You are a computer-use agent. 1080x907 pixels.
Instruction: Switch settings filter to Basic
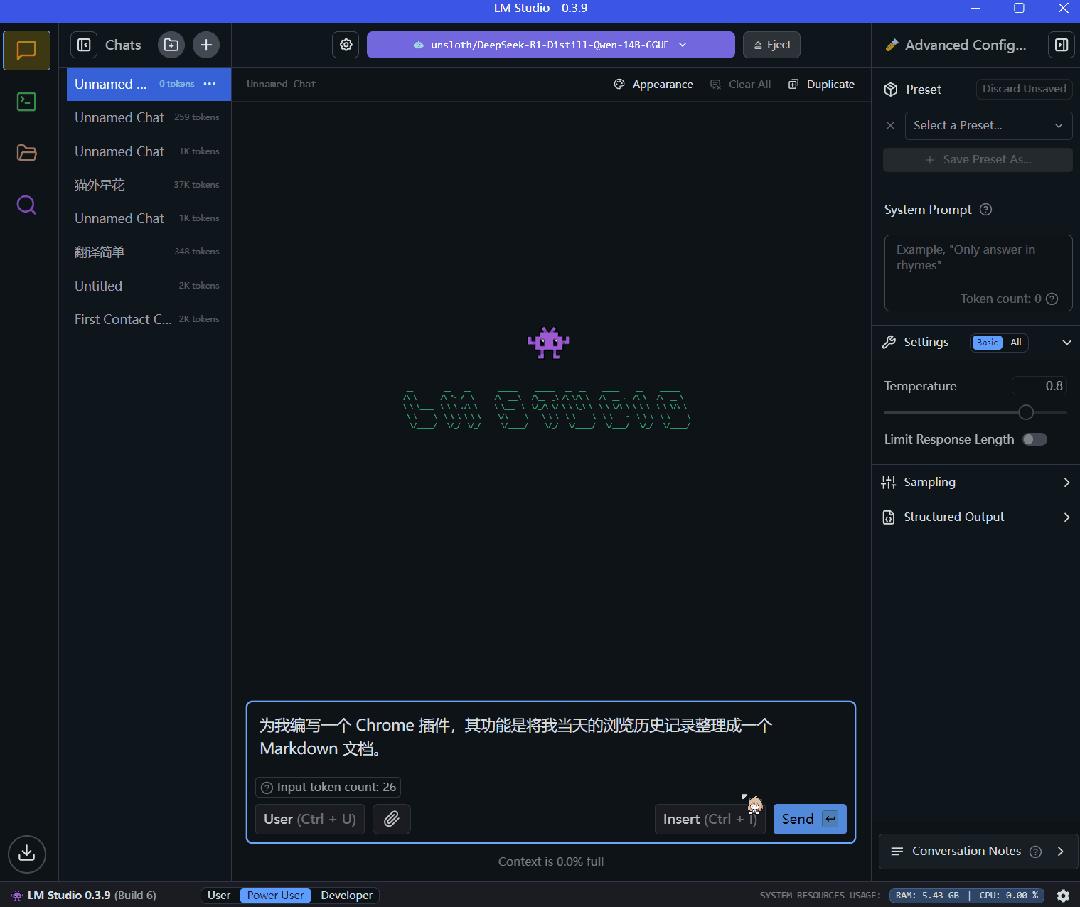point(987,342)
